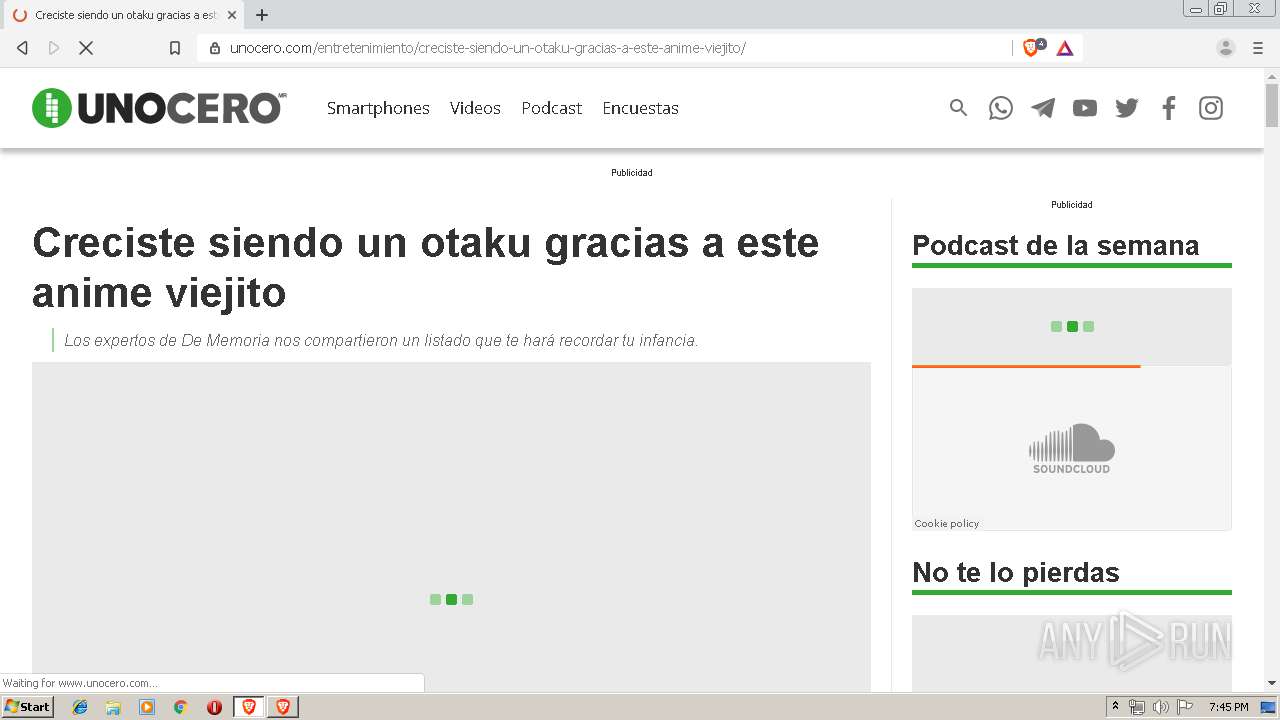Click the Unocero logo
The height and width of the screenshot is (720, 1280).
160,108
